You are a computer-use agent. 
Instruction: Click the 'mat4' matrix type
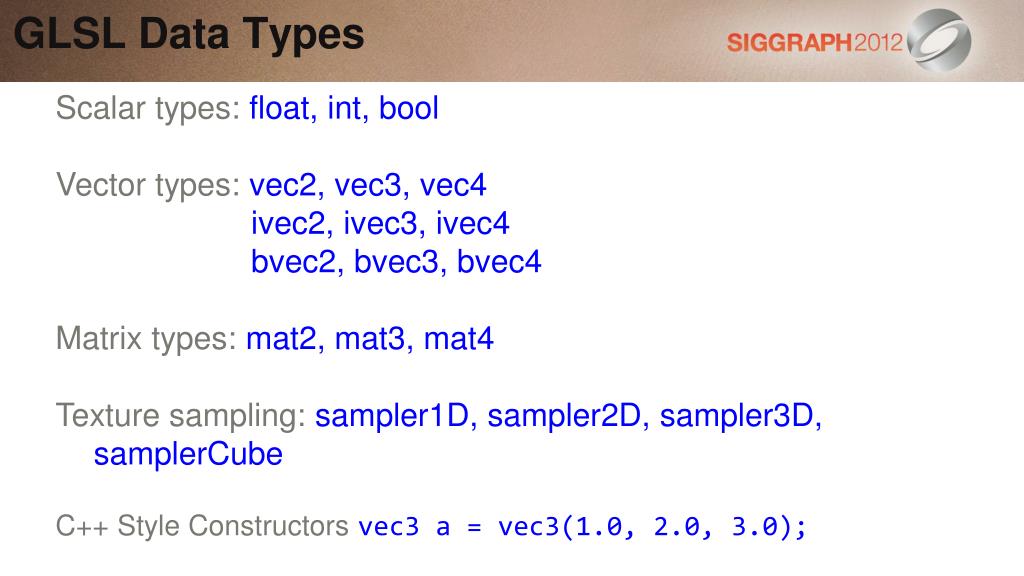point(458,338)
